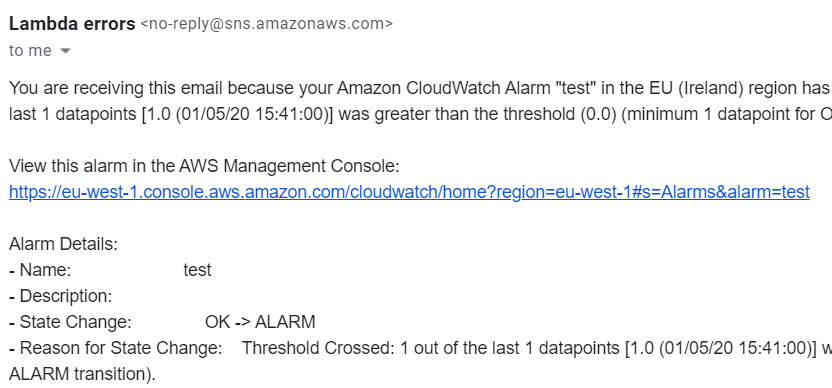Select the alarm name value "test" under Alarm Details

click(x=197, y=270)
